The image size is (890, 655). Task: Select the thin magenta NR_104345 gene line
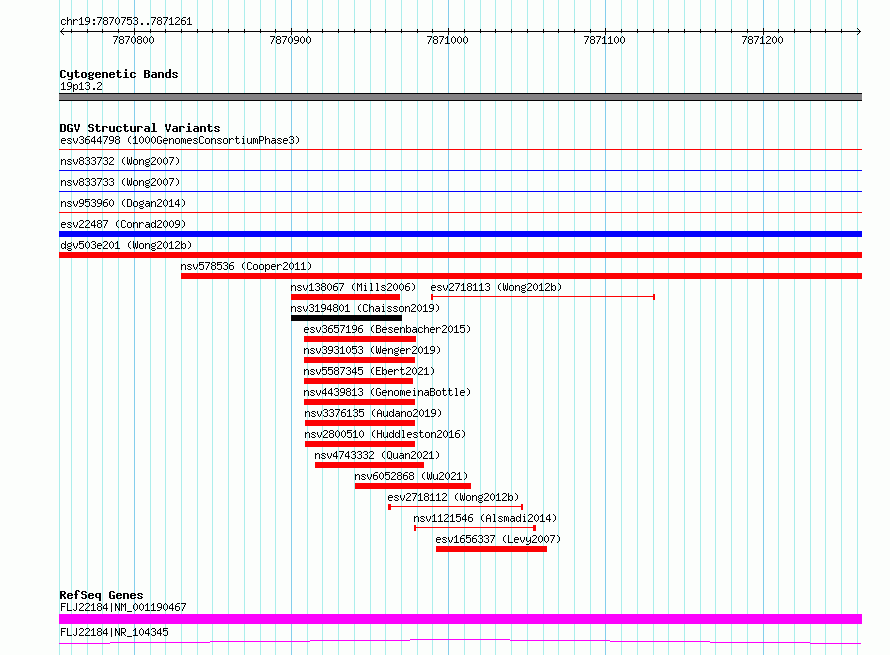(460, 641)
